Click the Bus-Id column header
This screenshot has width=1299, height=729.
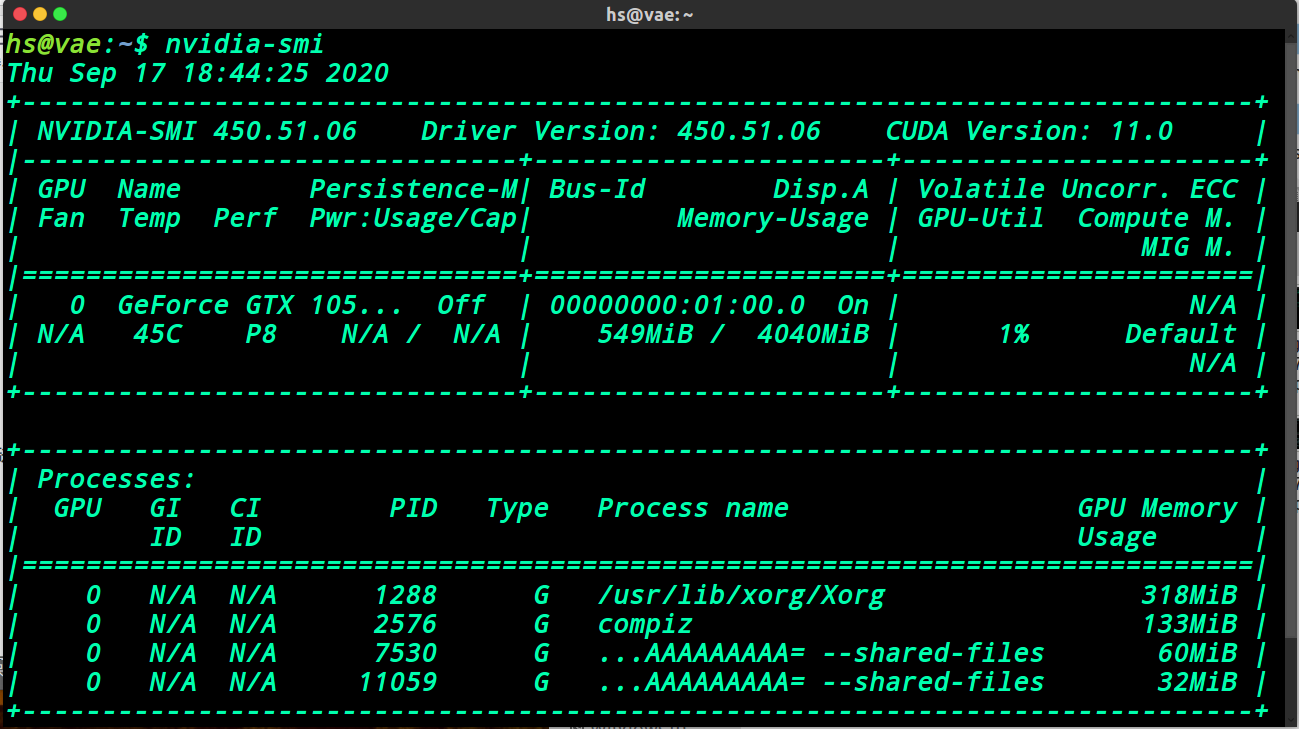(x=597, y=189)
